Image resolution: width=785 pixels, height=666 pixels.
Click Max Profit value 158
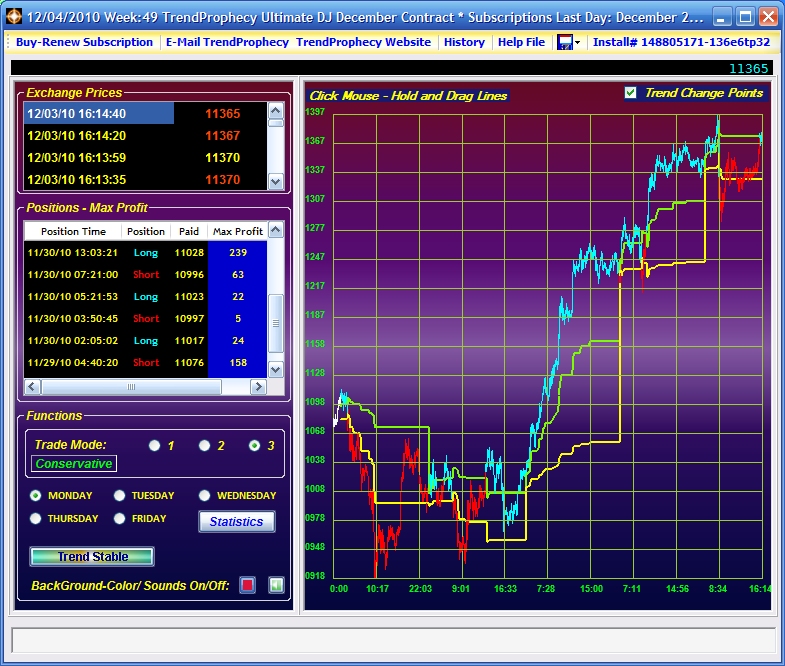(238, 363)
